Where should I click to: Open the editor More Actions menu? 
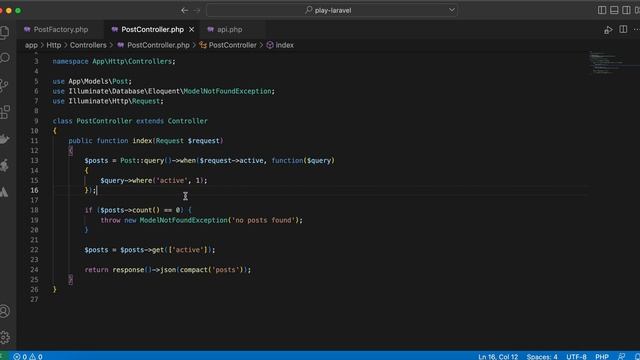[636, 29]
